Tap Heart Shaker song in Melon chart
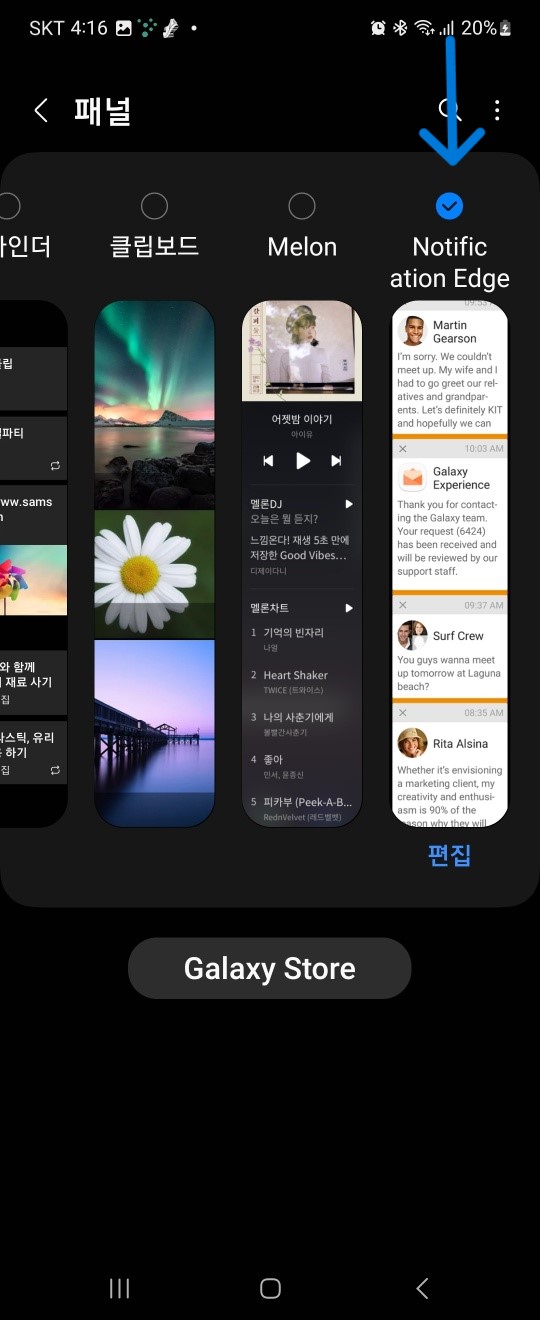Image resolution: width=540 pixels, height=1320 pixels. tap(300, 681)
